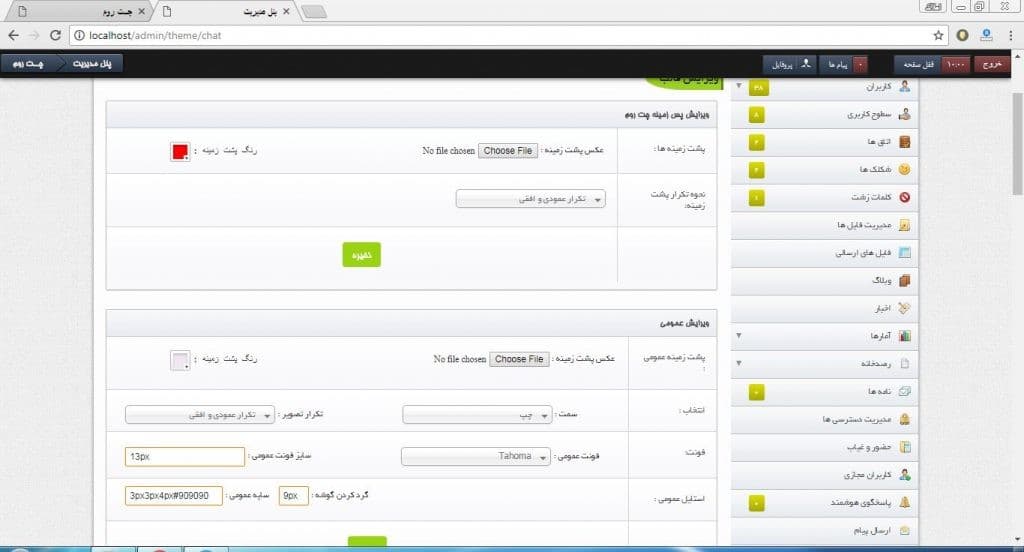Reload the page in the browser

pyautogui.click(x=56, y=35)
